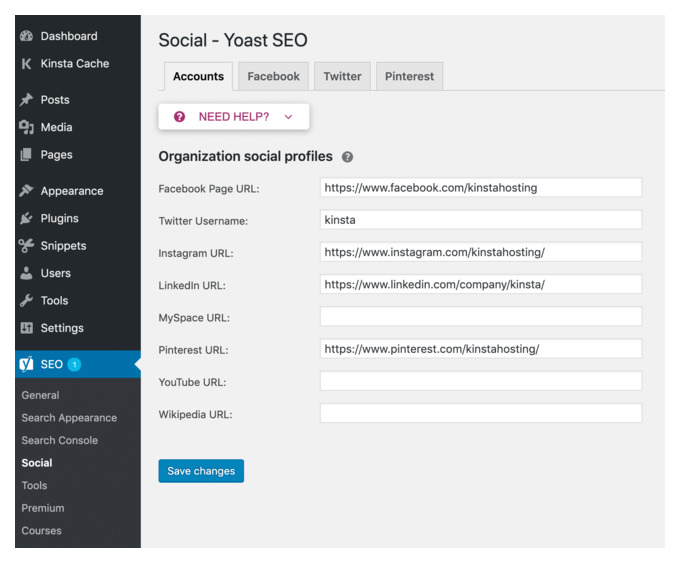This screenshot has width=680, height=563.
Task: Select Social submenu item
Action: tap(37, 463)
